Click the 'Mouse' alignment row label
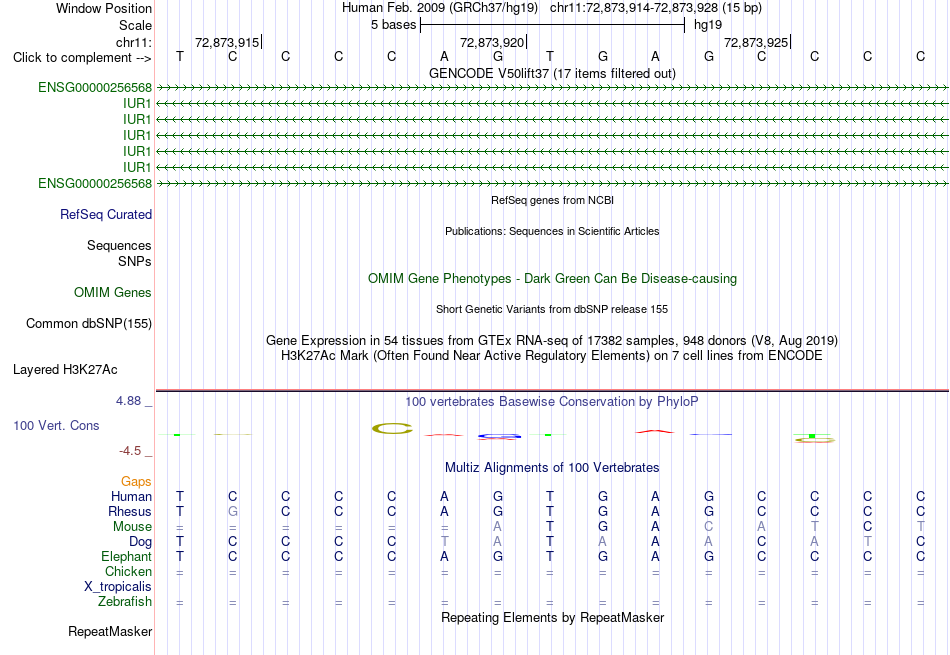The height and width of the screenshot is (655, 950). pyautogui.click(x=132, y=527)
